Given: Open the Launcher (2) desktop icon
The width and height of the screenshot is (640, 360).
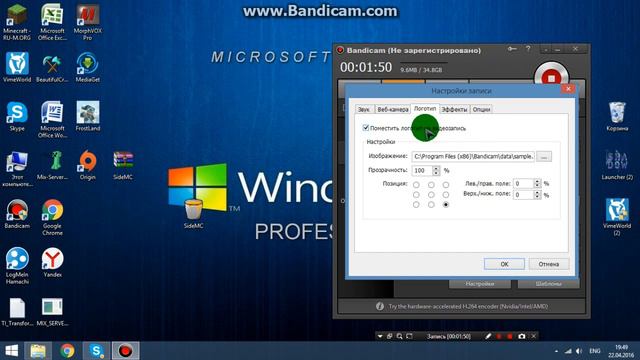Looking at the screenshot, I should tap(617, 165).
